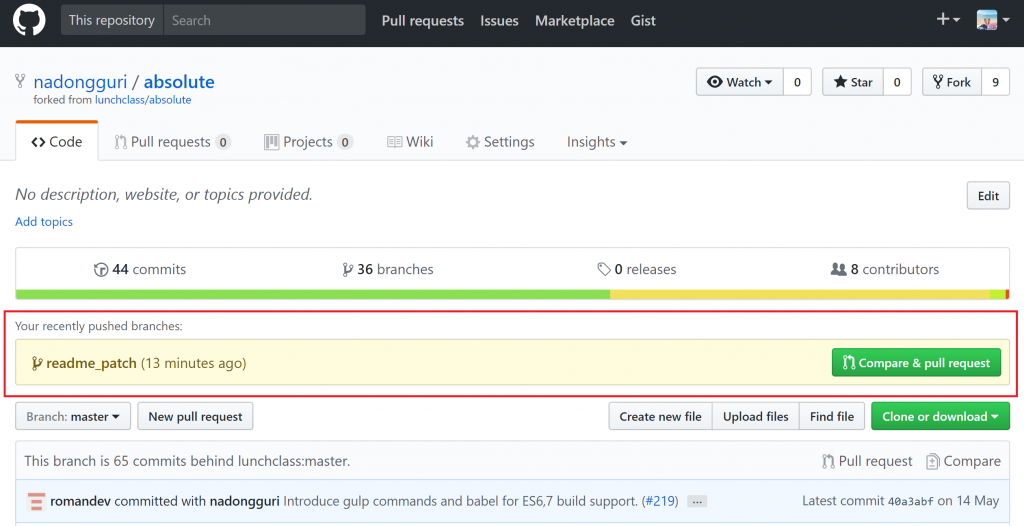
Task: Star this repository
Action: tap(853, 82)
